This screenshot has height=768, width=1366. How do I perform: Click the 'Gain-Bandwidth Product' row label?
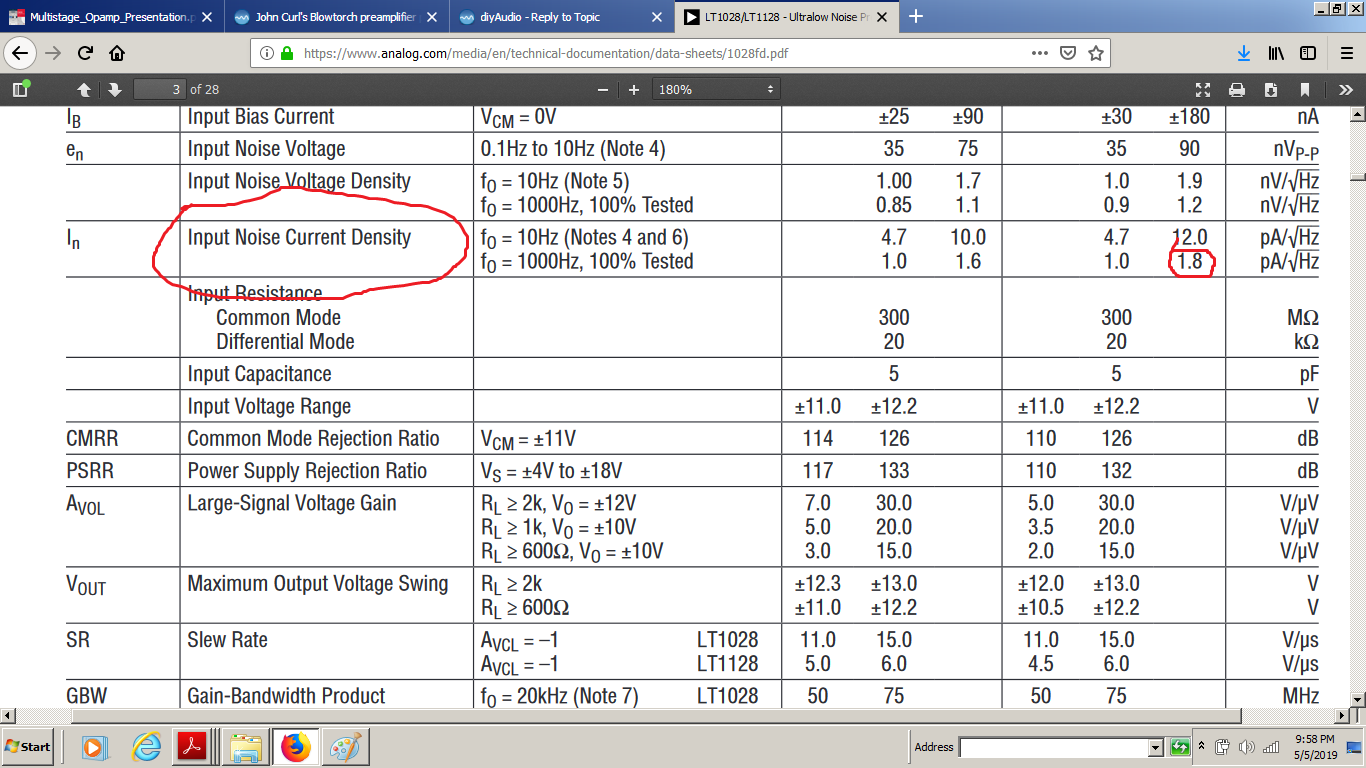[x=286, y=695]
